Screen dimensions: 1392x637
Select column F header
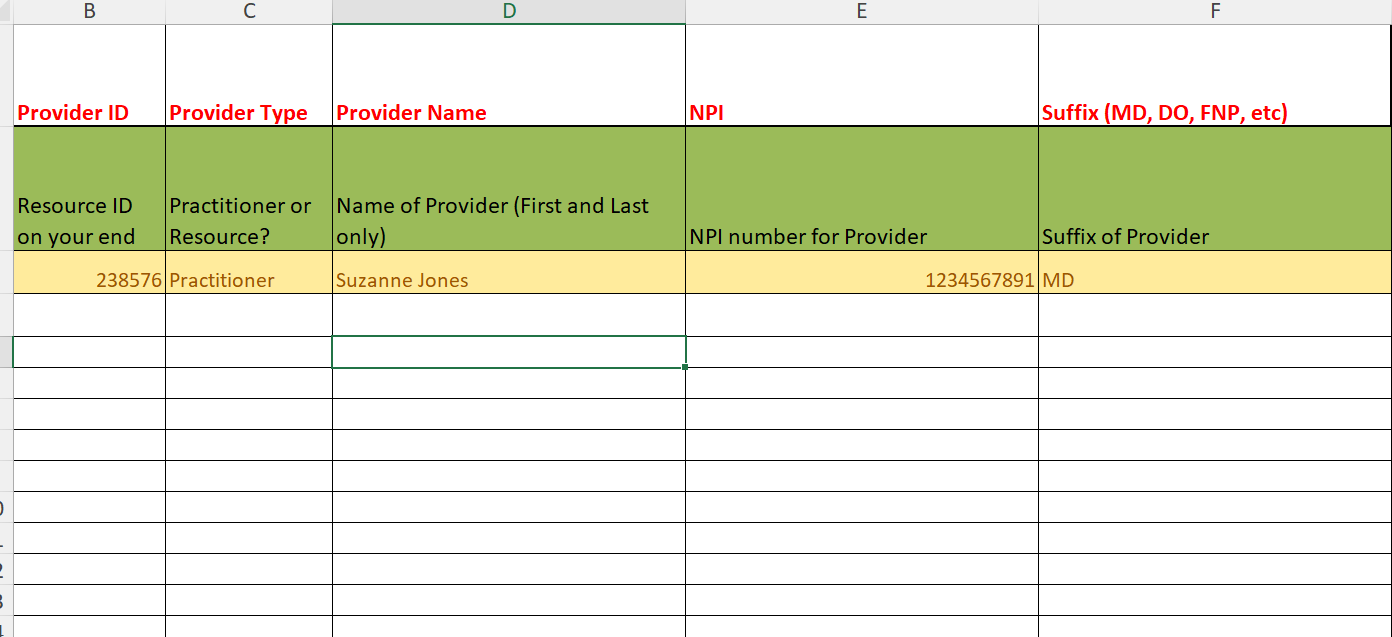(1214, 11)
